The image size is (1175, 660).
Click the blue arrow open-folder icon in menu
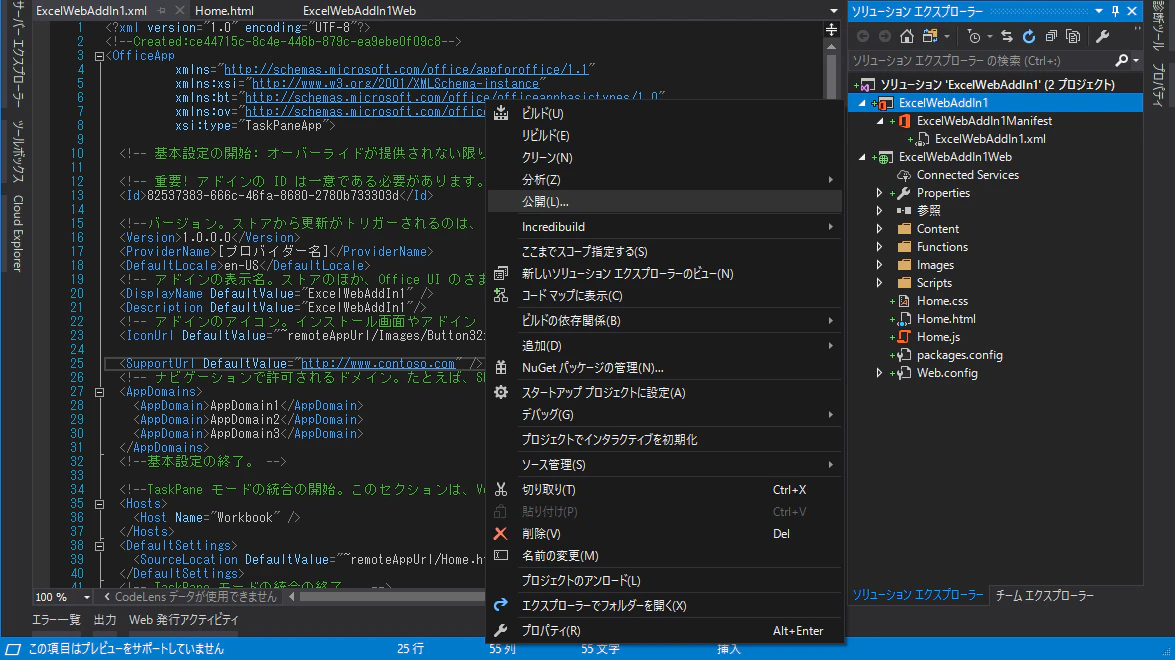tap(501, 605)
